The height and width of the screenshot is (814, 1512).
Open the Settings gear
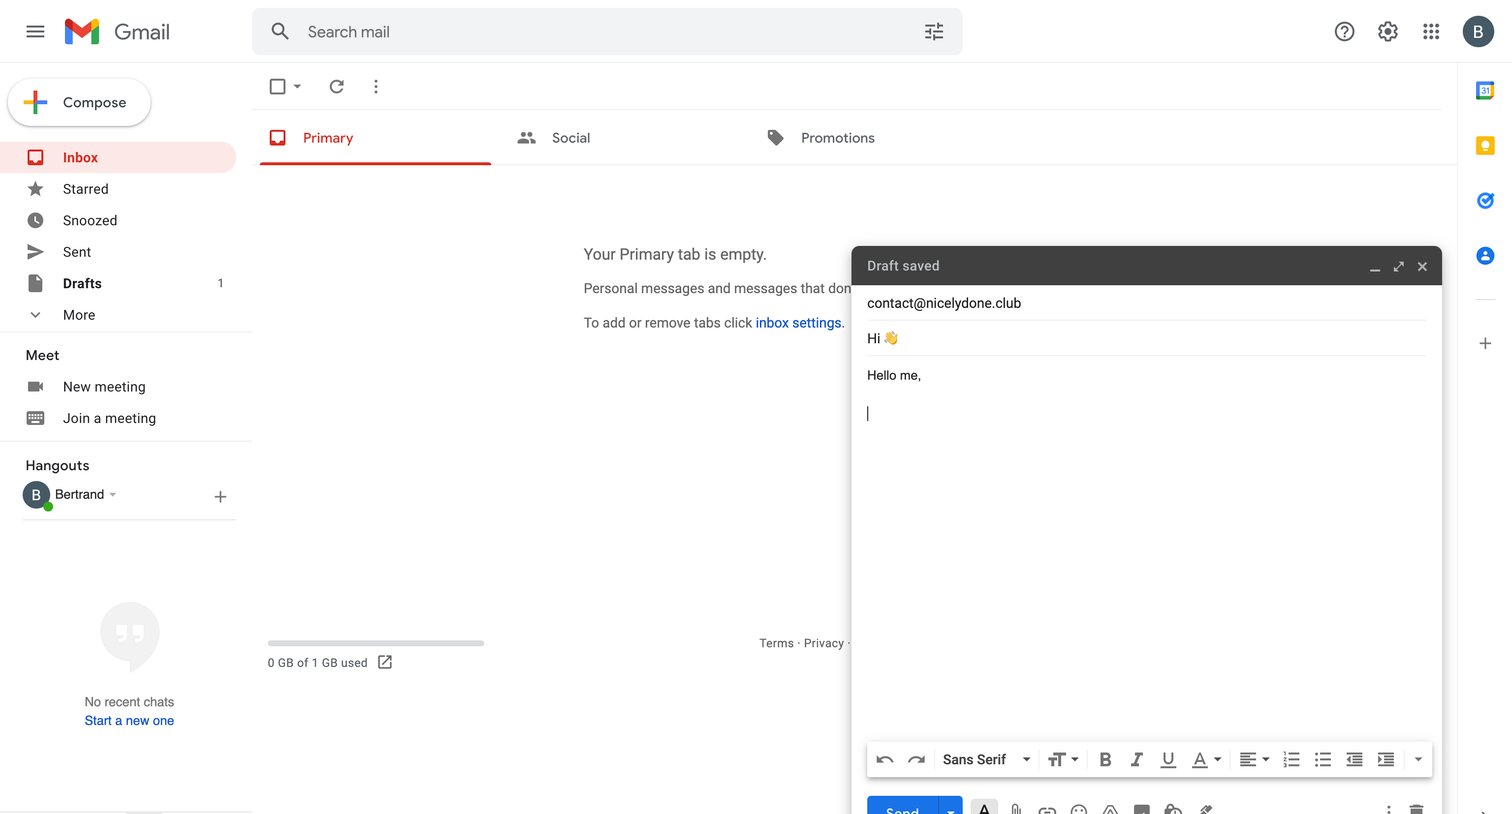pyautogui.click(x=1388, y=32)
